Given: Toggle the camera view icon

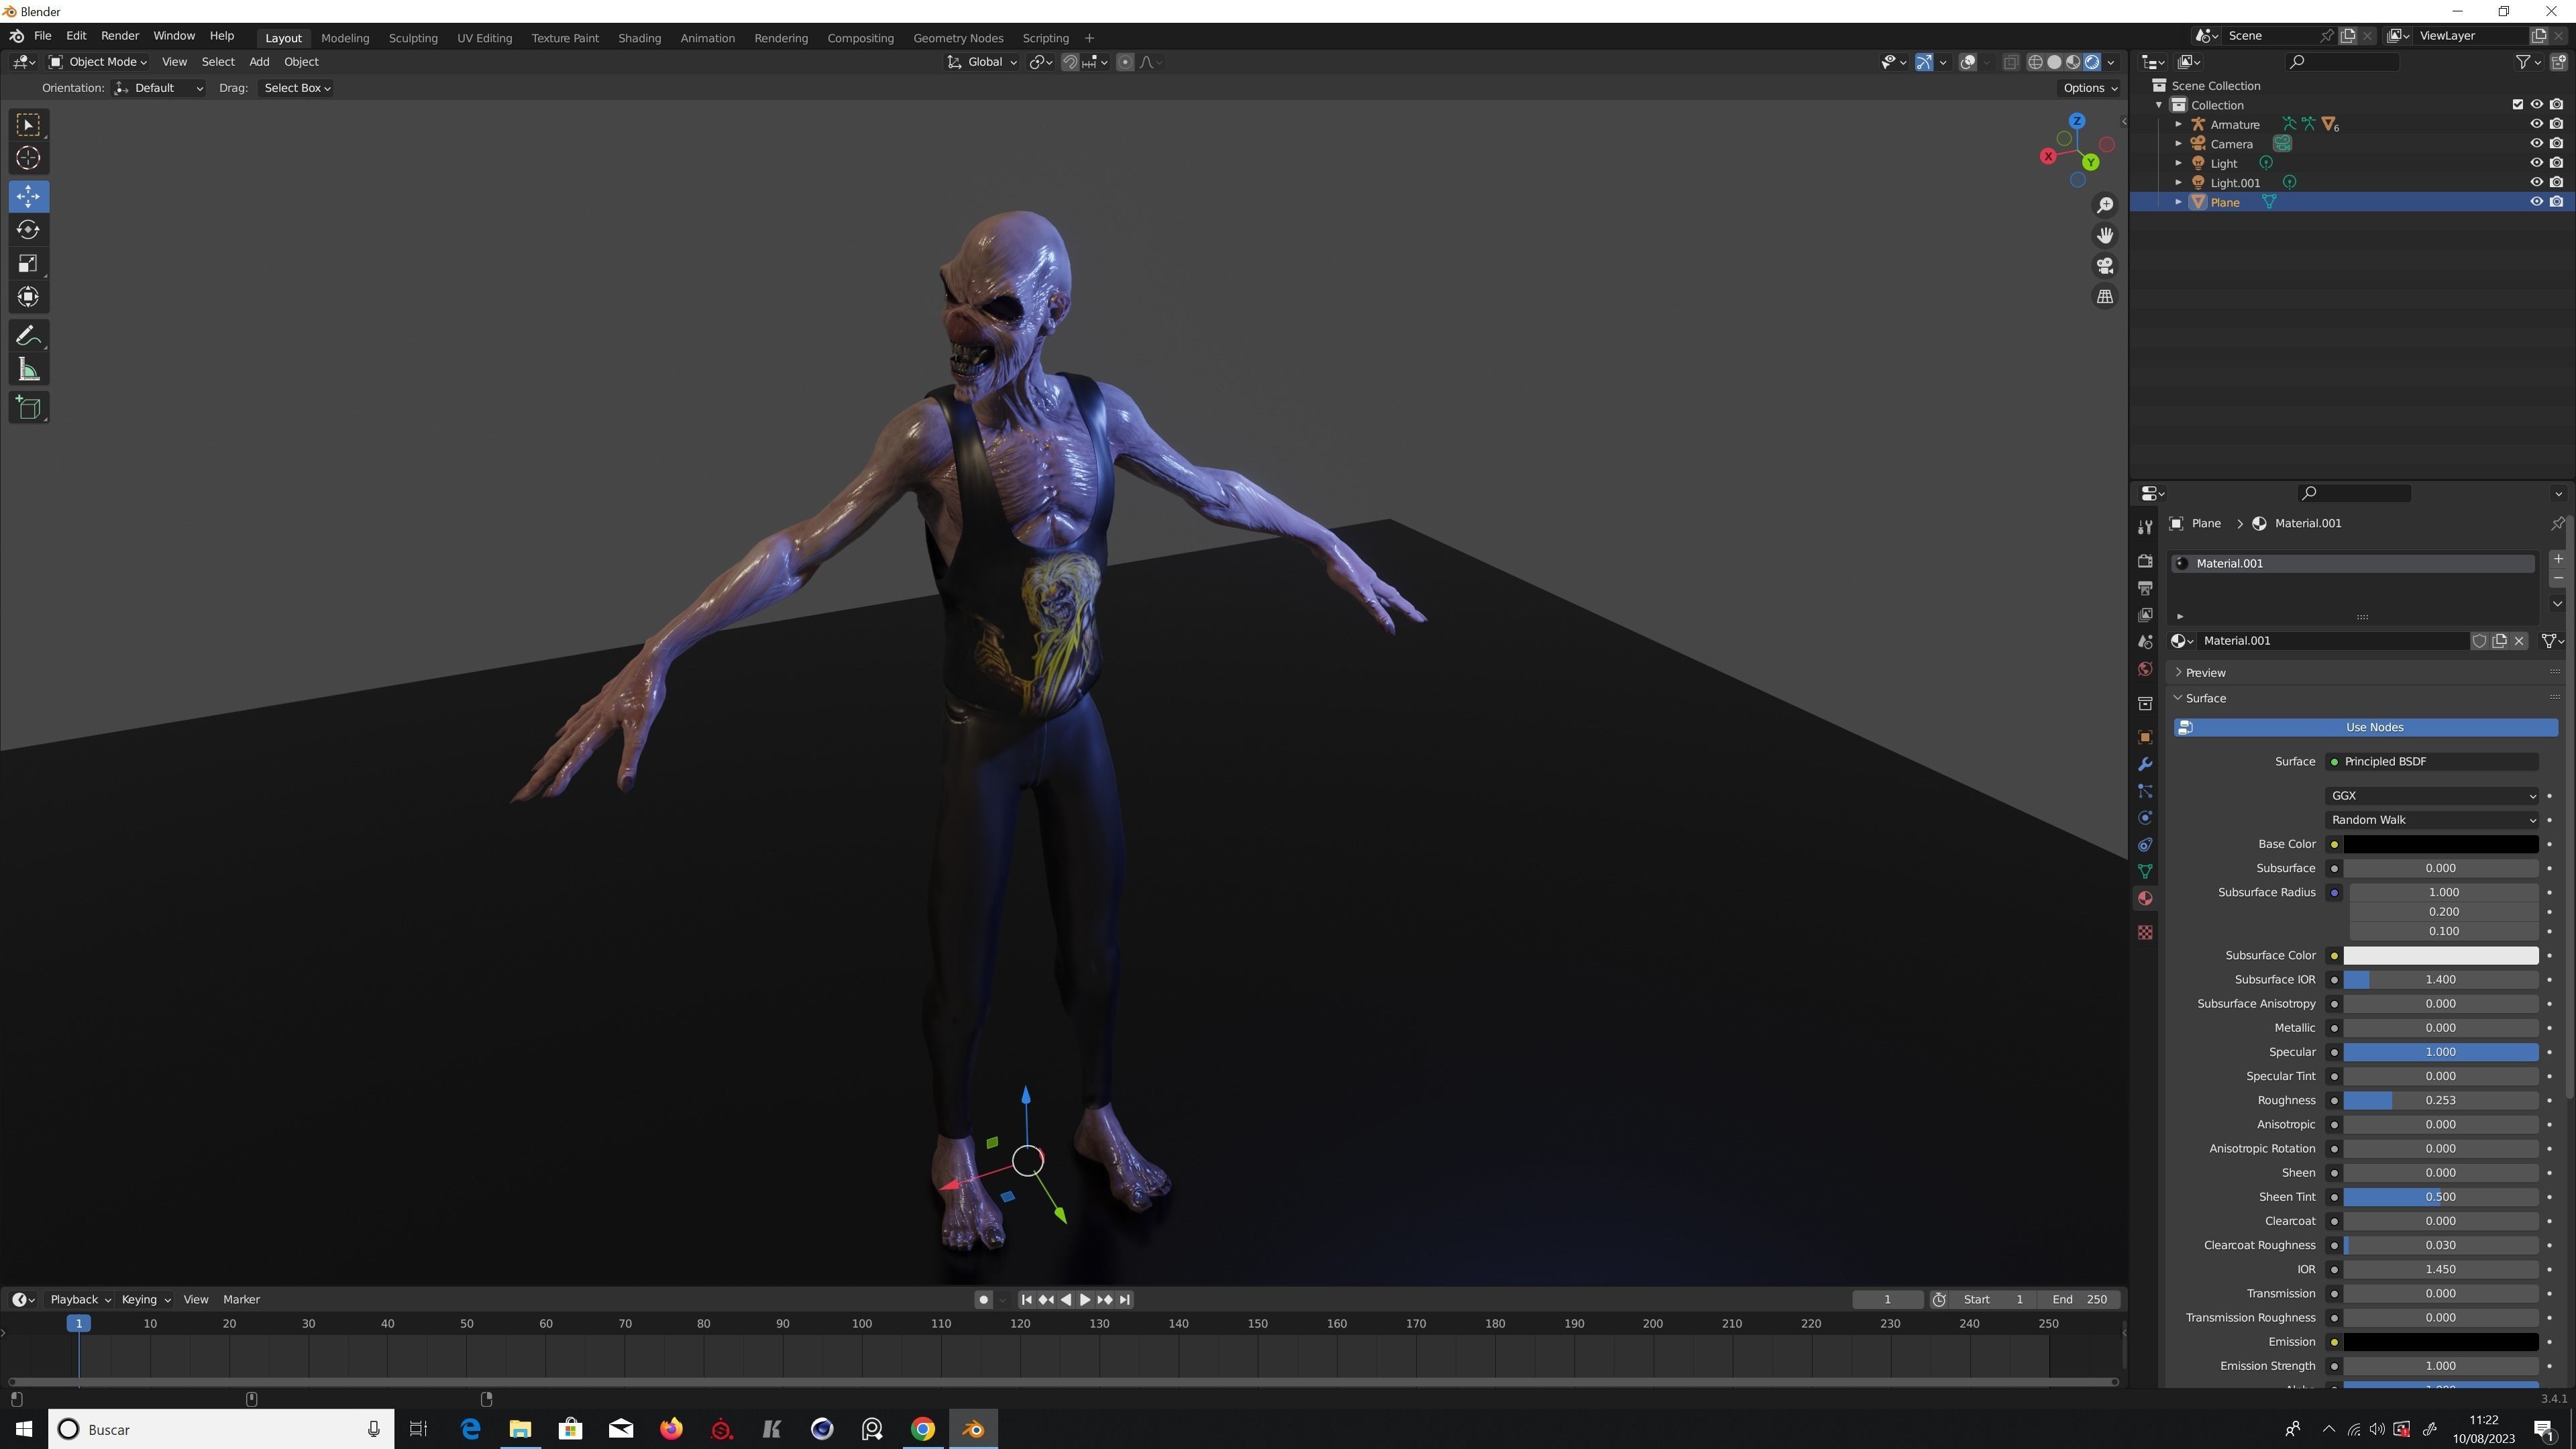Looking at the screenshot, I should [2105, 266].
